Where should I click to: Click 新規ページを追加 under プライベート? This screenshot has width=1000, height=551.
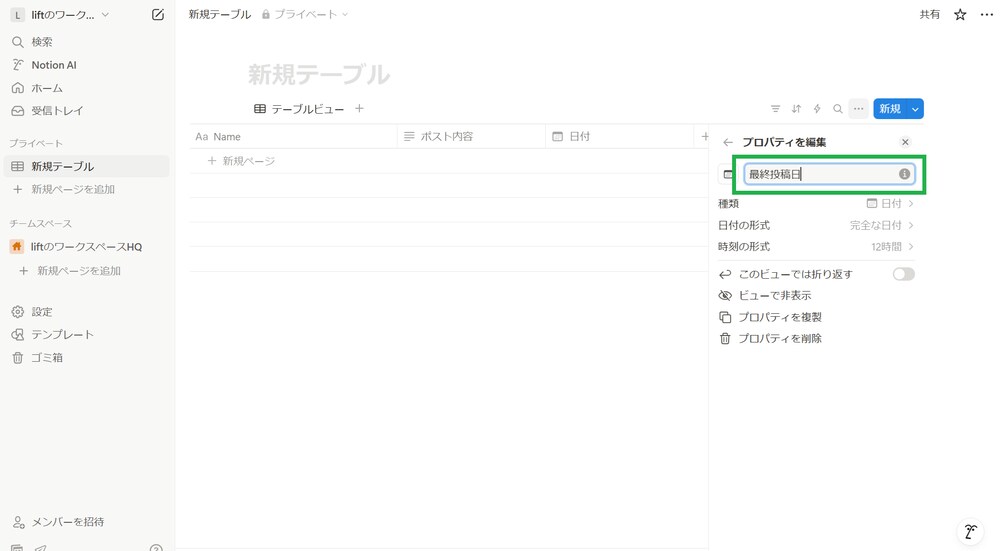[86, 189]
